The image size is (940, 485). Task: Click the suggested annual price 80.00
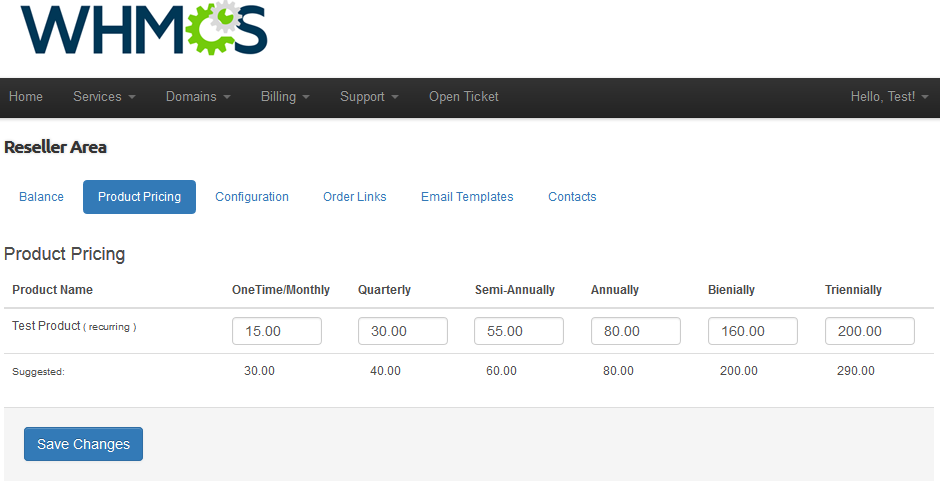(619, 371)
